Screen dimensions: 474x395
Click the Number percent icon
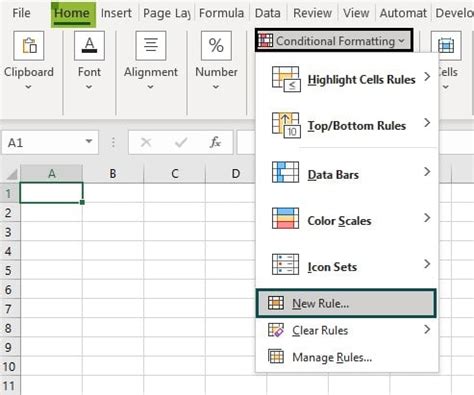coord(216,46)
